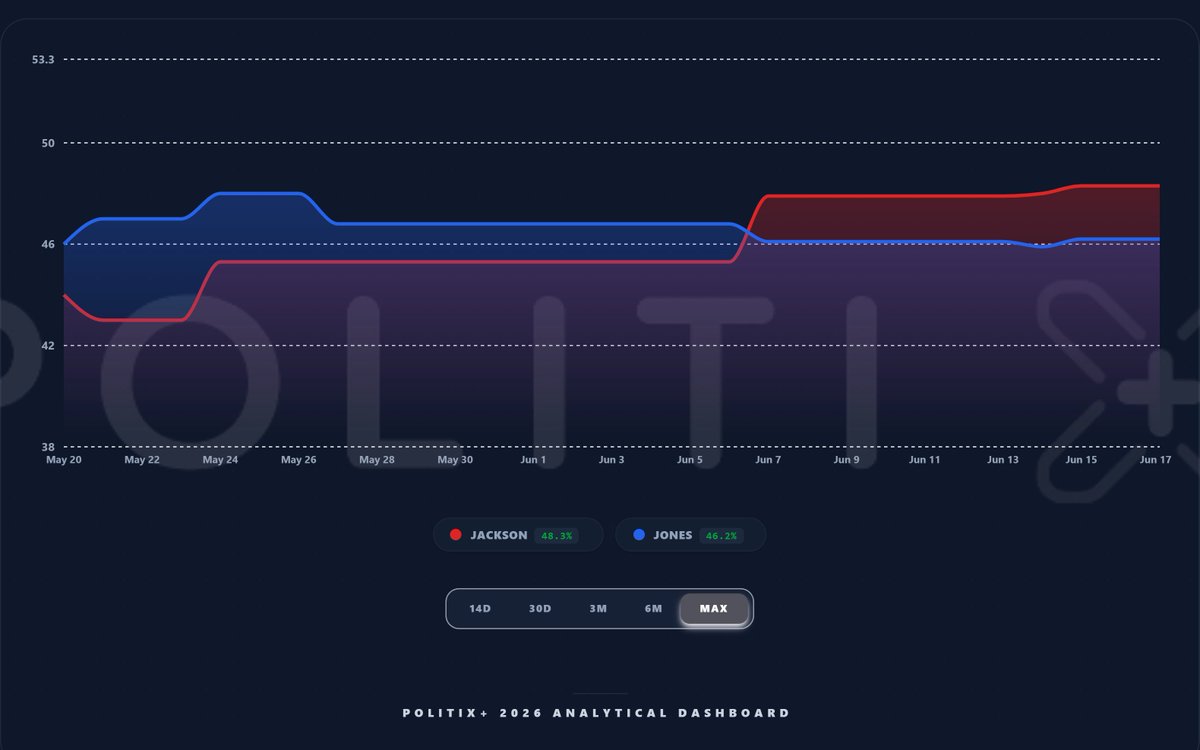Click the May 22 axis label
This screenshot has height=750, width=1200.
tap(142, 460)
